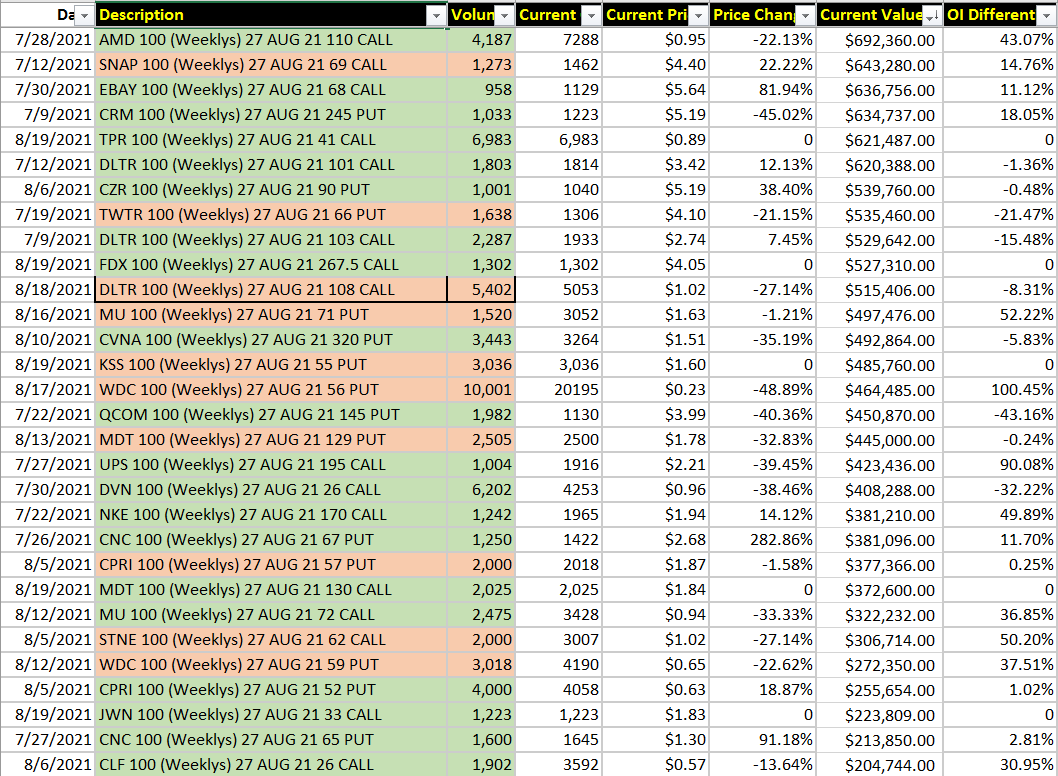Viewport: 1058px width, 776px height.
Task: Select cell CPRI 100 (Weeklys) 27 AUG 21 52 PUT
Action: click(271, 689)
